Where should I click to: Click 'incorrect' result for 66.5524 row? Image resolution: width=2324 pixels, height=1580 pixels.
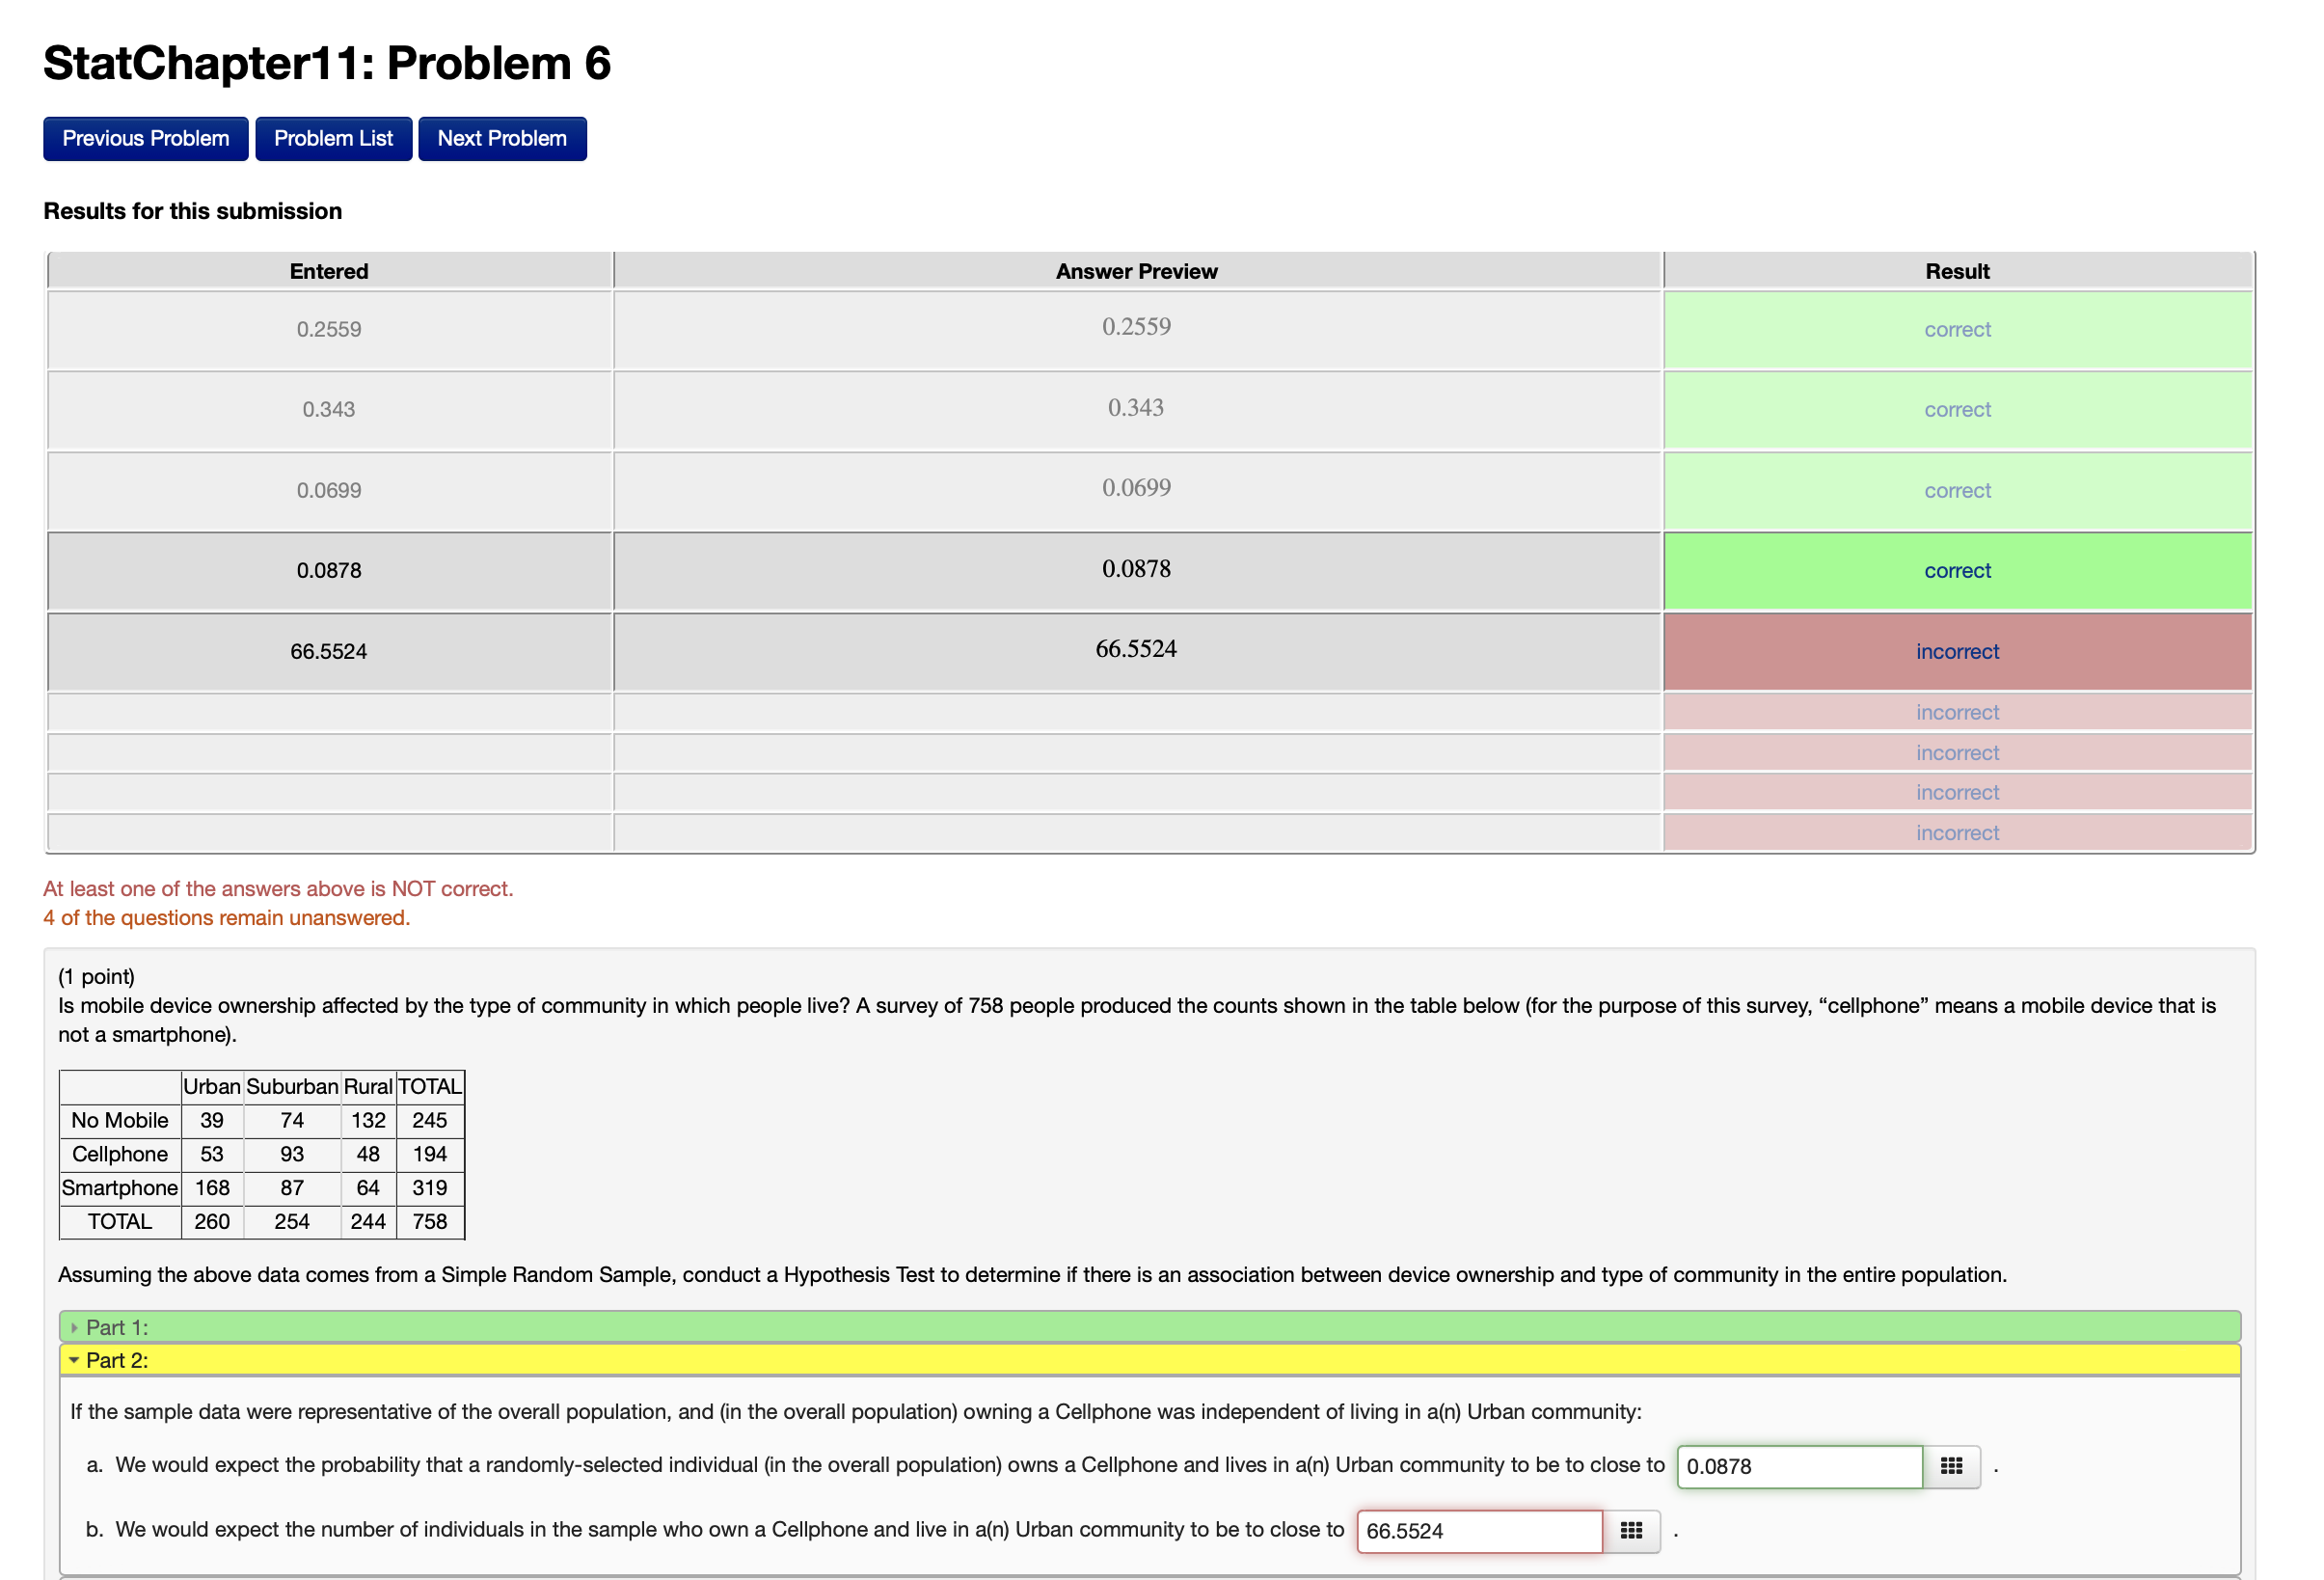click(x=1956, y=651)
